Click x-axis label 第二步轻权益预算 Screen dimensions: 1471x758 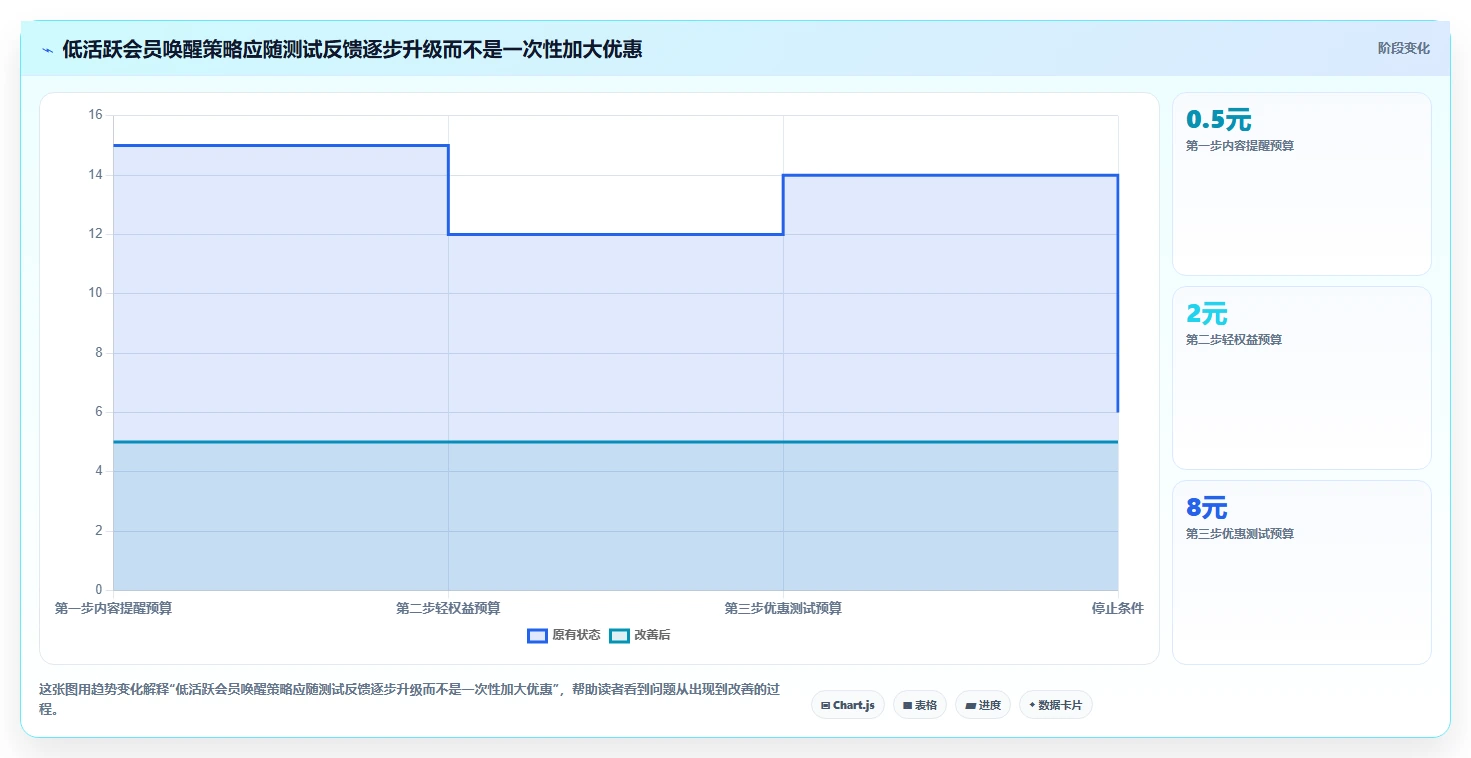tap(448, 608)
